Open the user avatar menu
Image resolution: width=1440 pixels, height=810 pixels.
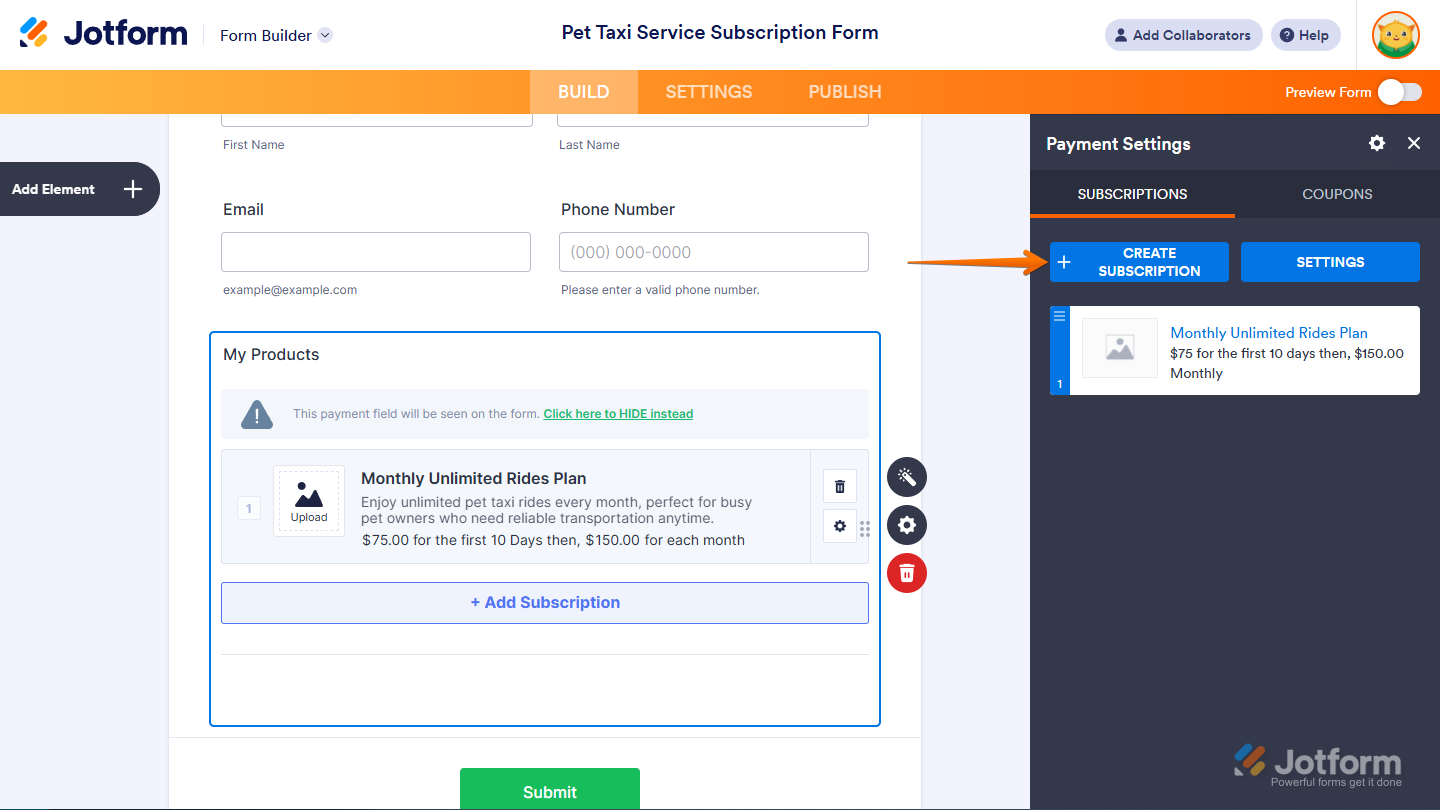1396,35
